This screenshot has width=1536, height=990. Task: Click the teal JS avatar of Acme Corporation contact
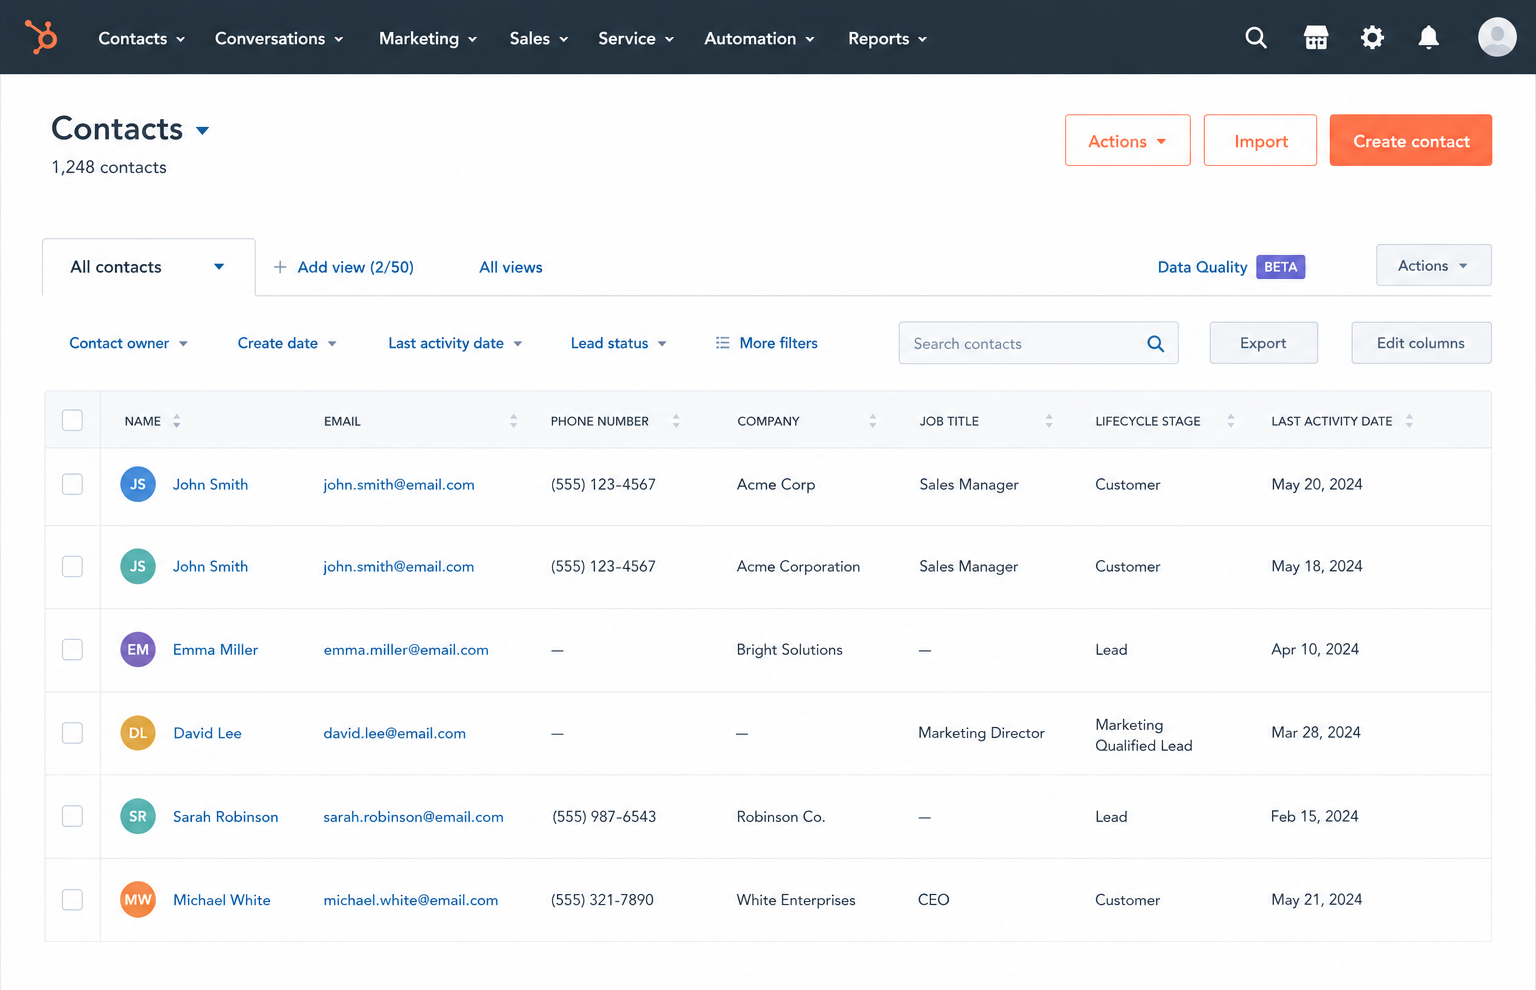point(138,566)
